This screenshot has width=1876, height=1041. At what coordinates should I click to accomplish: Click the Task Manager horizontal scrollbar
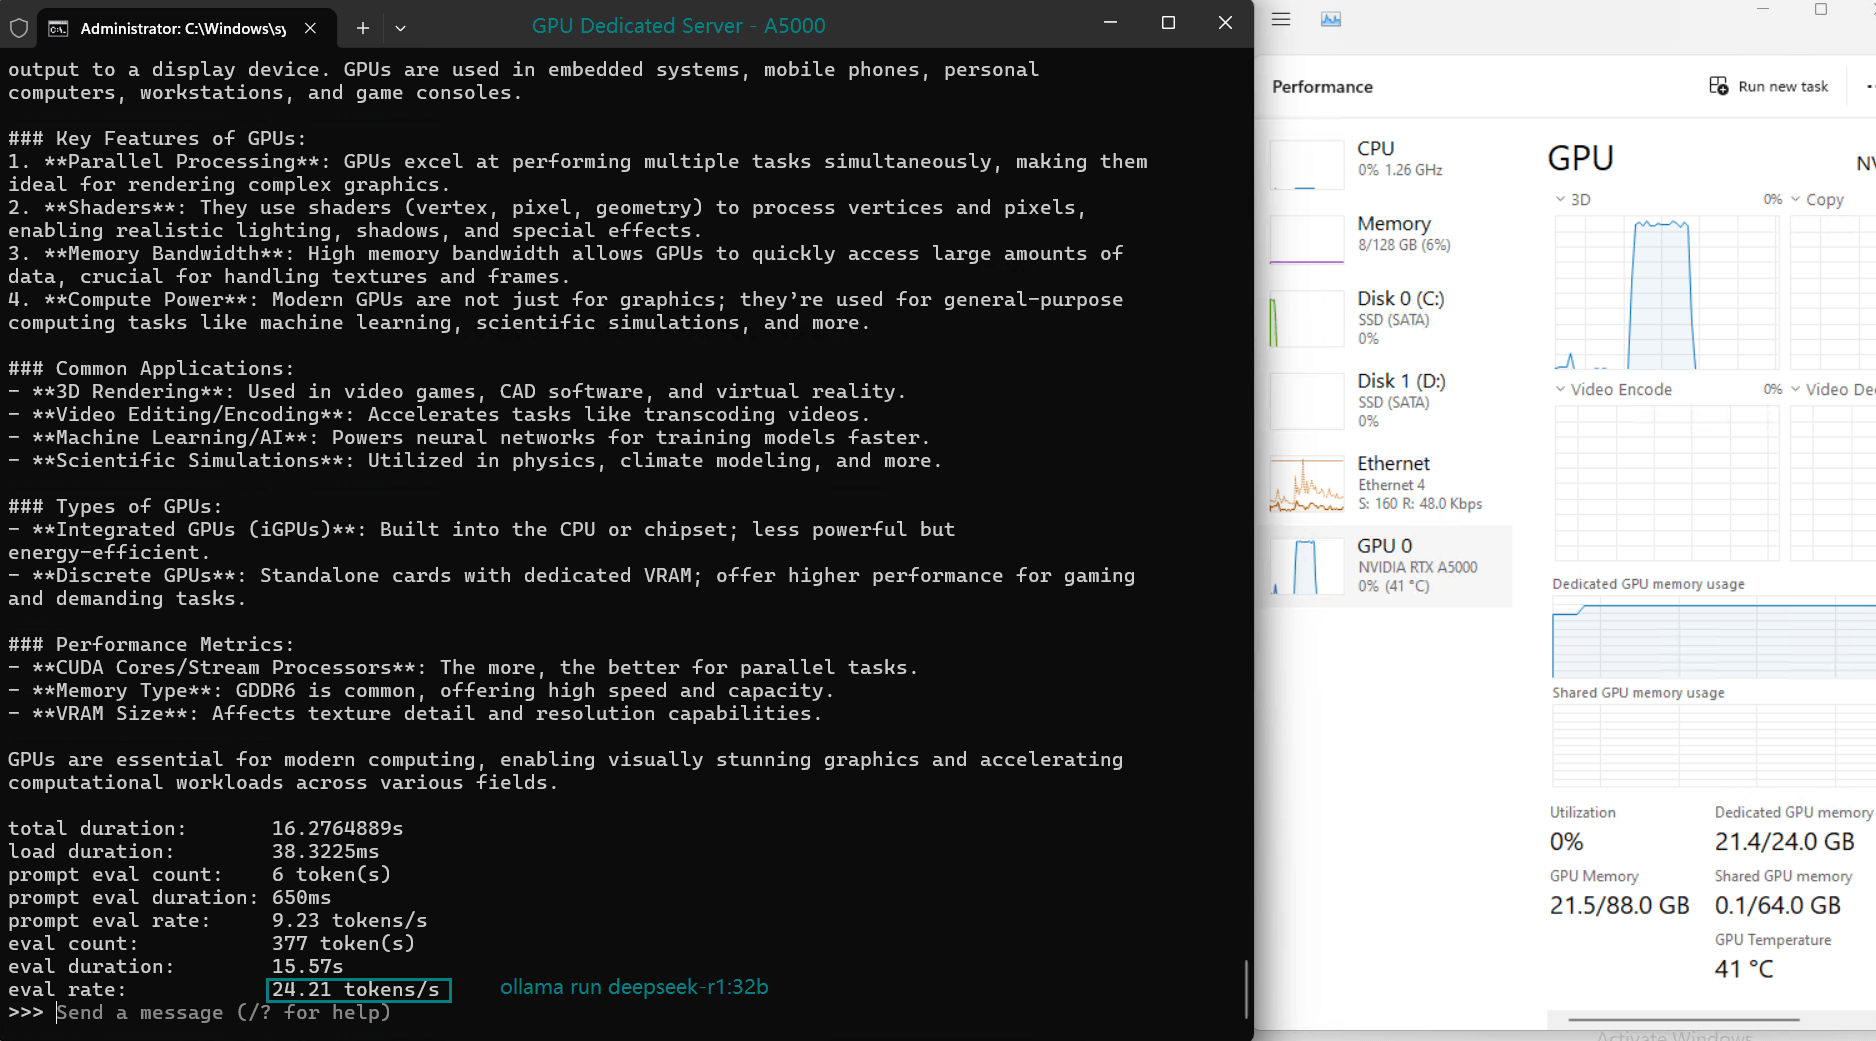(x=1684, y=1019)
